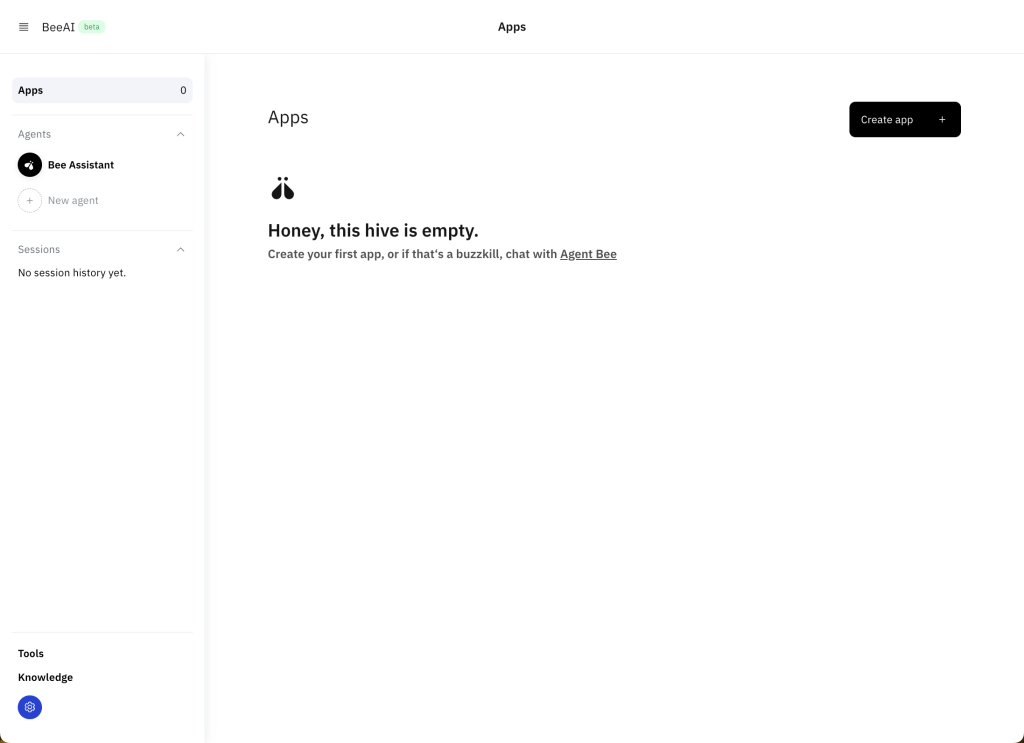The image size is (1024, 743).
Task: Select Apps in the sidebar
Action: pos(31,91)
